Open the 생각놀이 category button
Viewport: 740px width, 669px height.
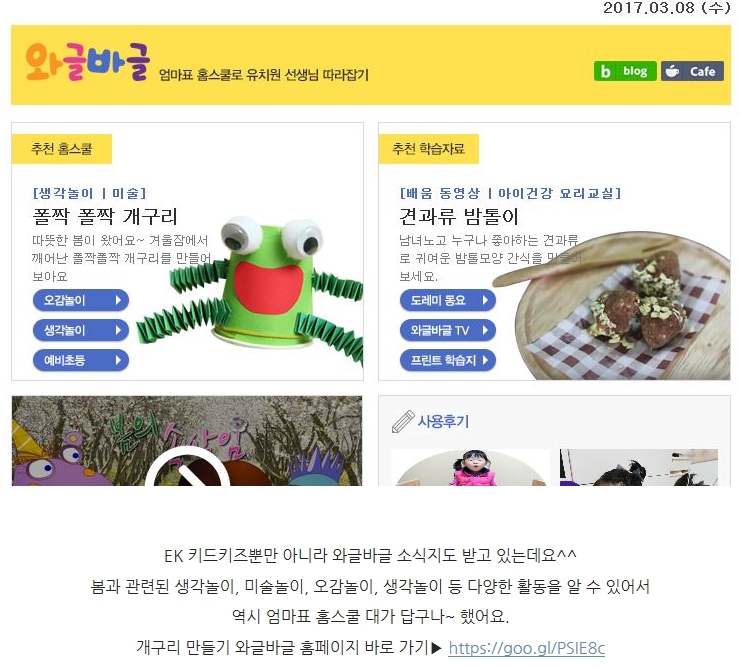click(81, 330)
